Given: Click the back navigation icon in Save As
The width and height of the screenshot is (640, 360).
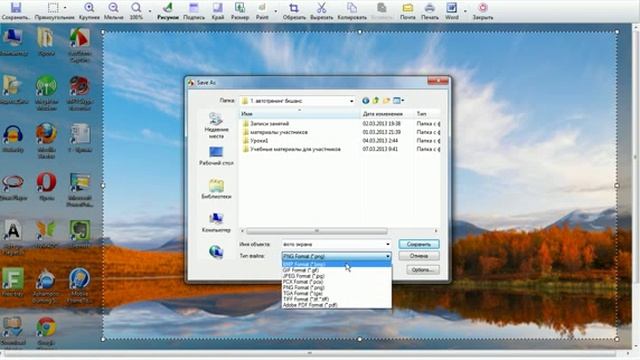Looking at the screenshot, I should click(365, 100).
